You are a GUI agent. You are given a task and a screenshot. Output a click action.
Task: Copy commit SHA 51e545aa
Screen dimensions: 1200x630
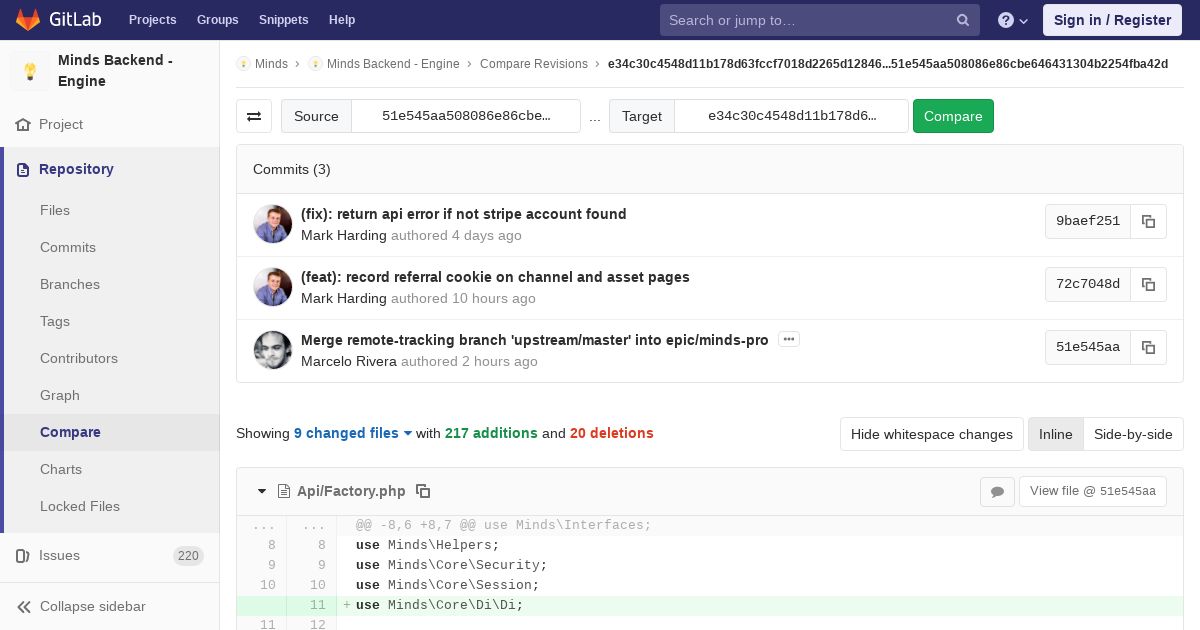1148,347
